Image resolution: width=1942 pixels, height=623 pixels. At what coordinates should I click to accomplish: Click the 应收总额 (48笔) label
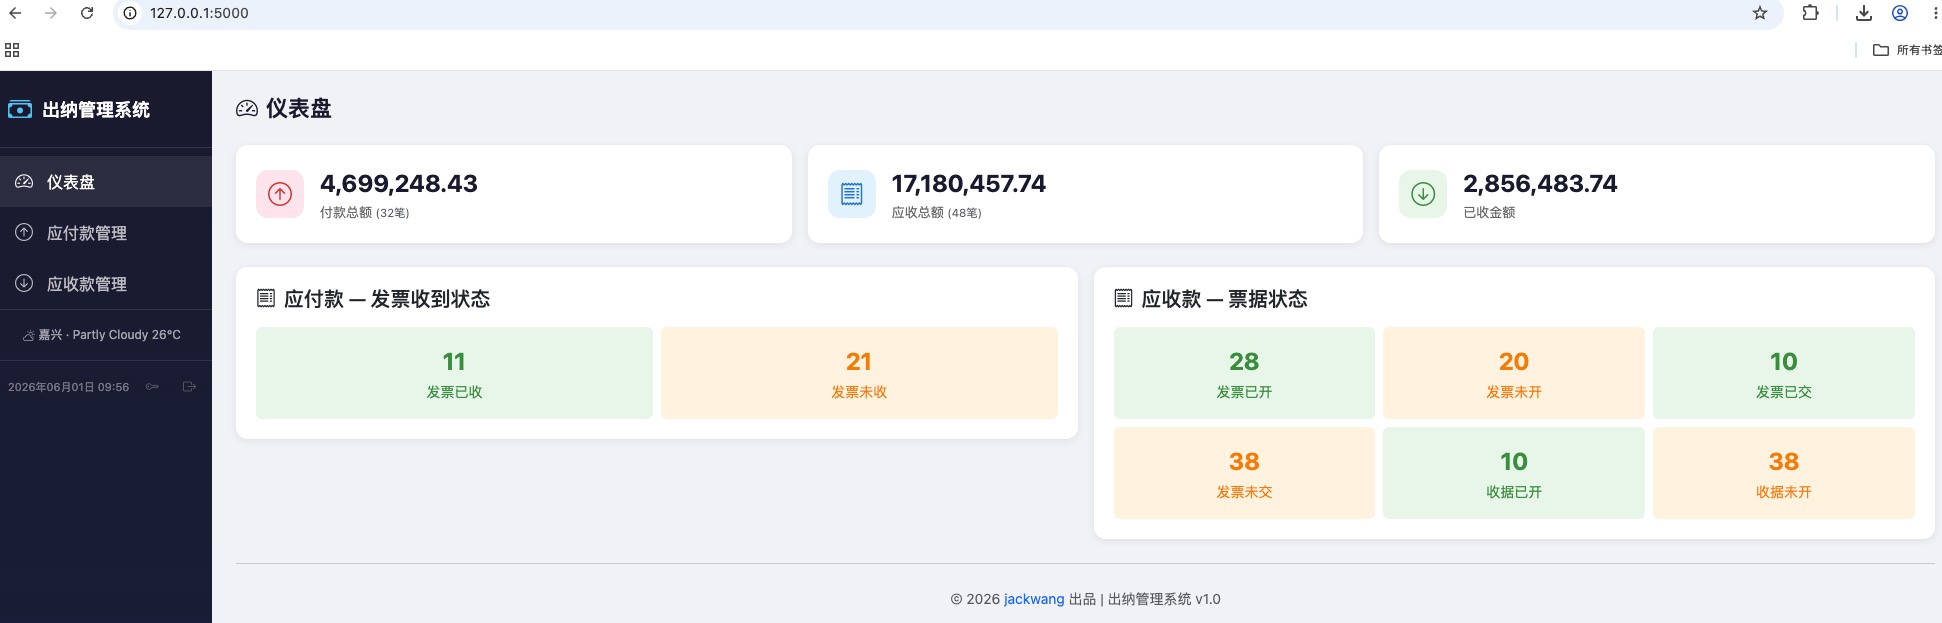click(x=937, y=213)
